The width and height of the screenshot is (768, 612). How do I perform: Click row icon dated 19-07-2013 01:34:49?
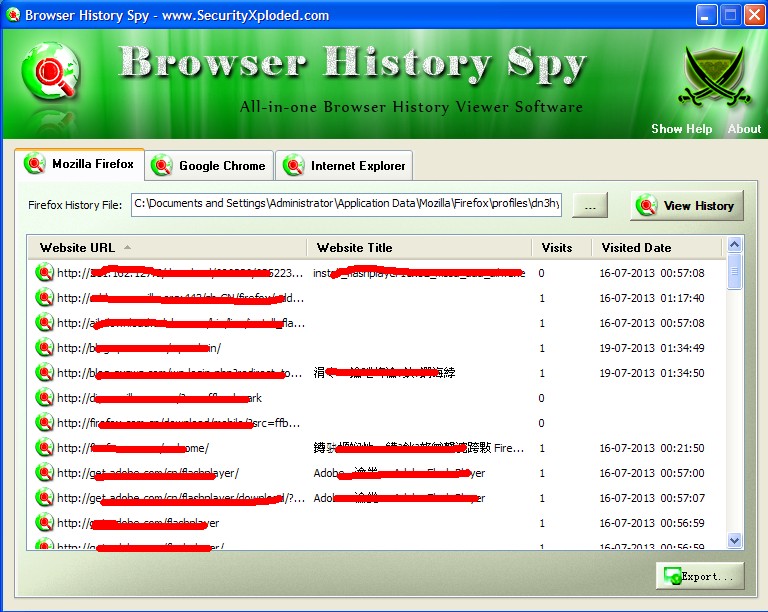tap(44, 347)
